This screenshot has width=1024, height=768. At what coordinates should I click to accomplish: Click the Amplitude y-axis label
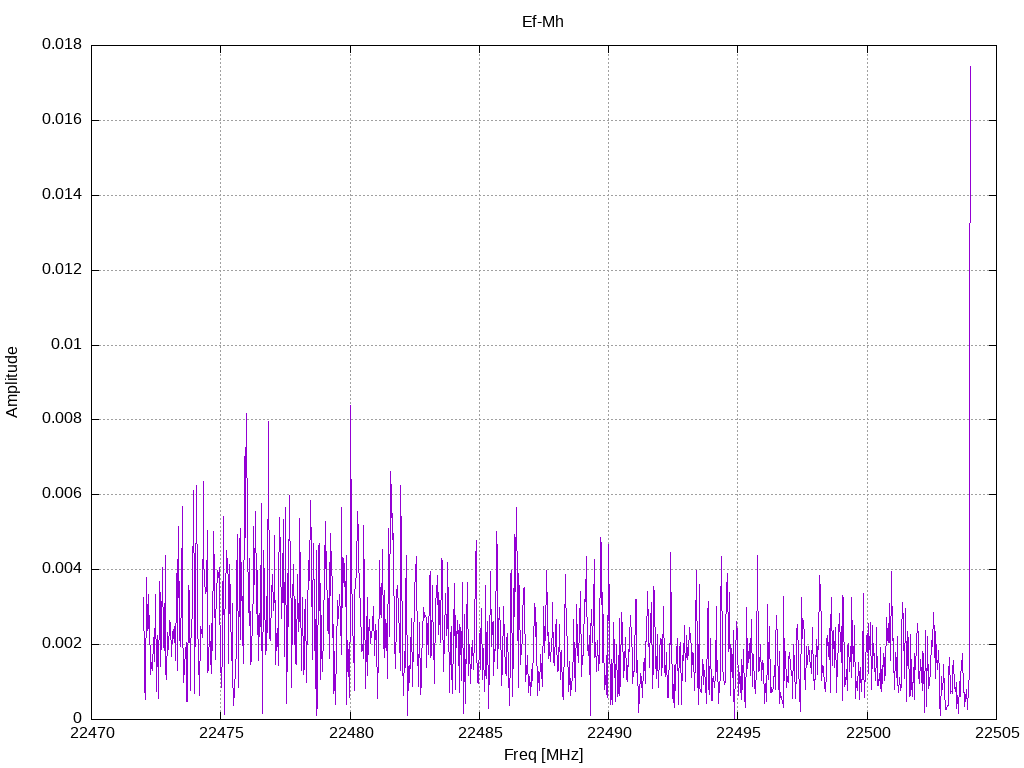click(x=12, y=381)
